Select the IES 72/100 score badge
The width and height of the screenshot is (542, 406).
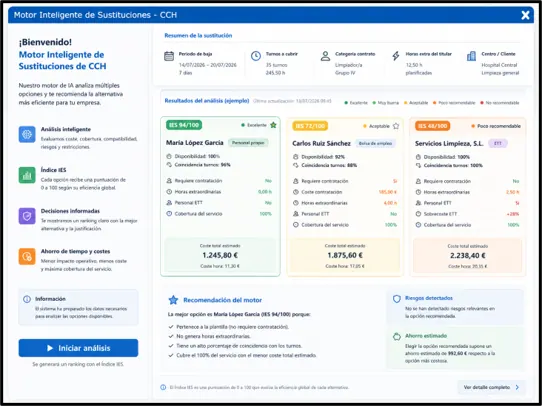coord(310,126)
